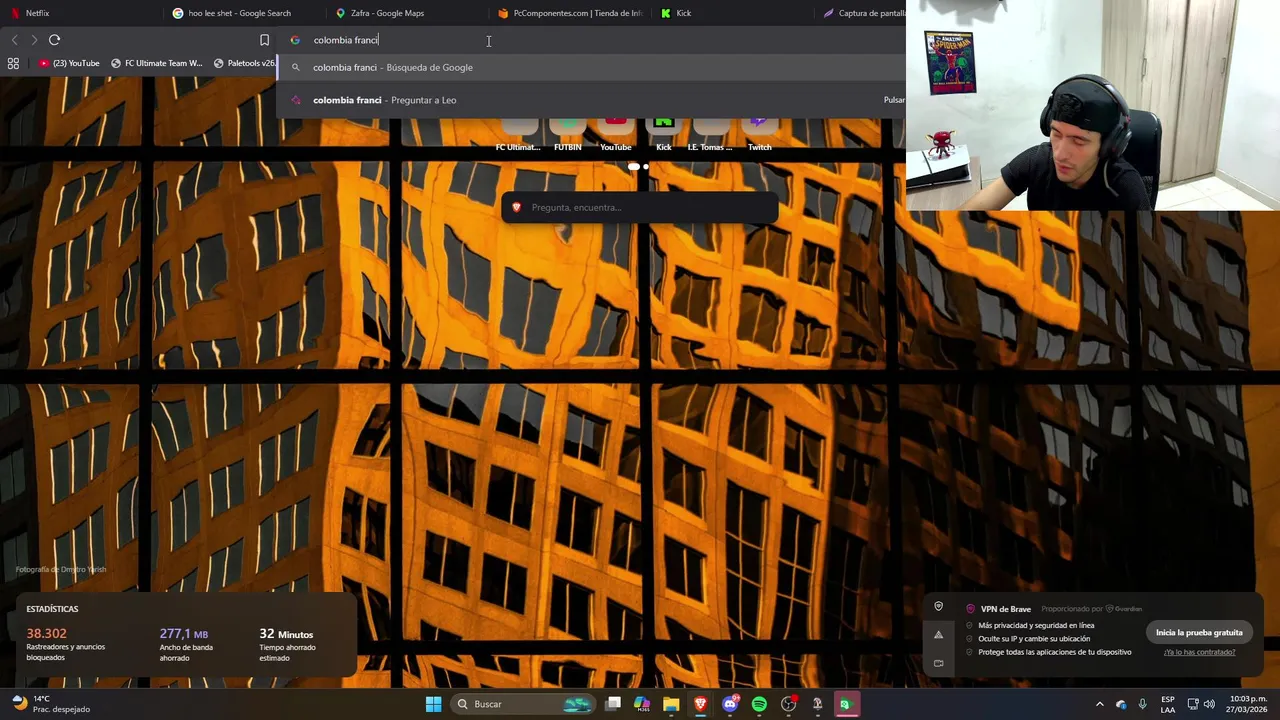The image size is (1280, 720).
Task: Choose 'colombia franci - Preguntar a Leo' suggestion
Action: [592, 100]
